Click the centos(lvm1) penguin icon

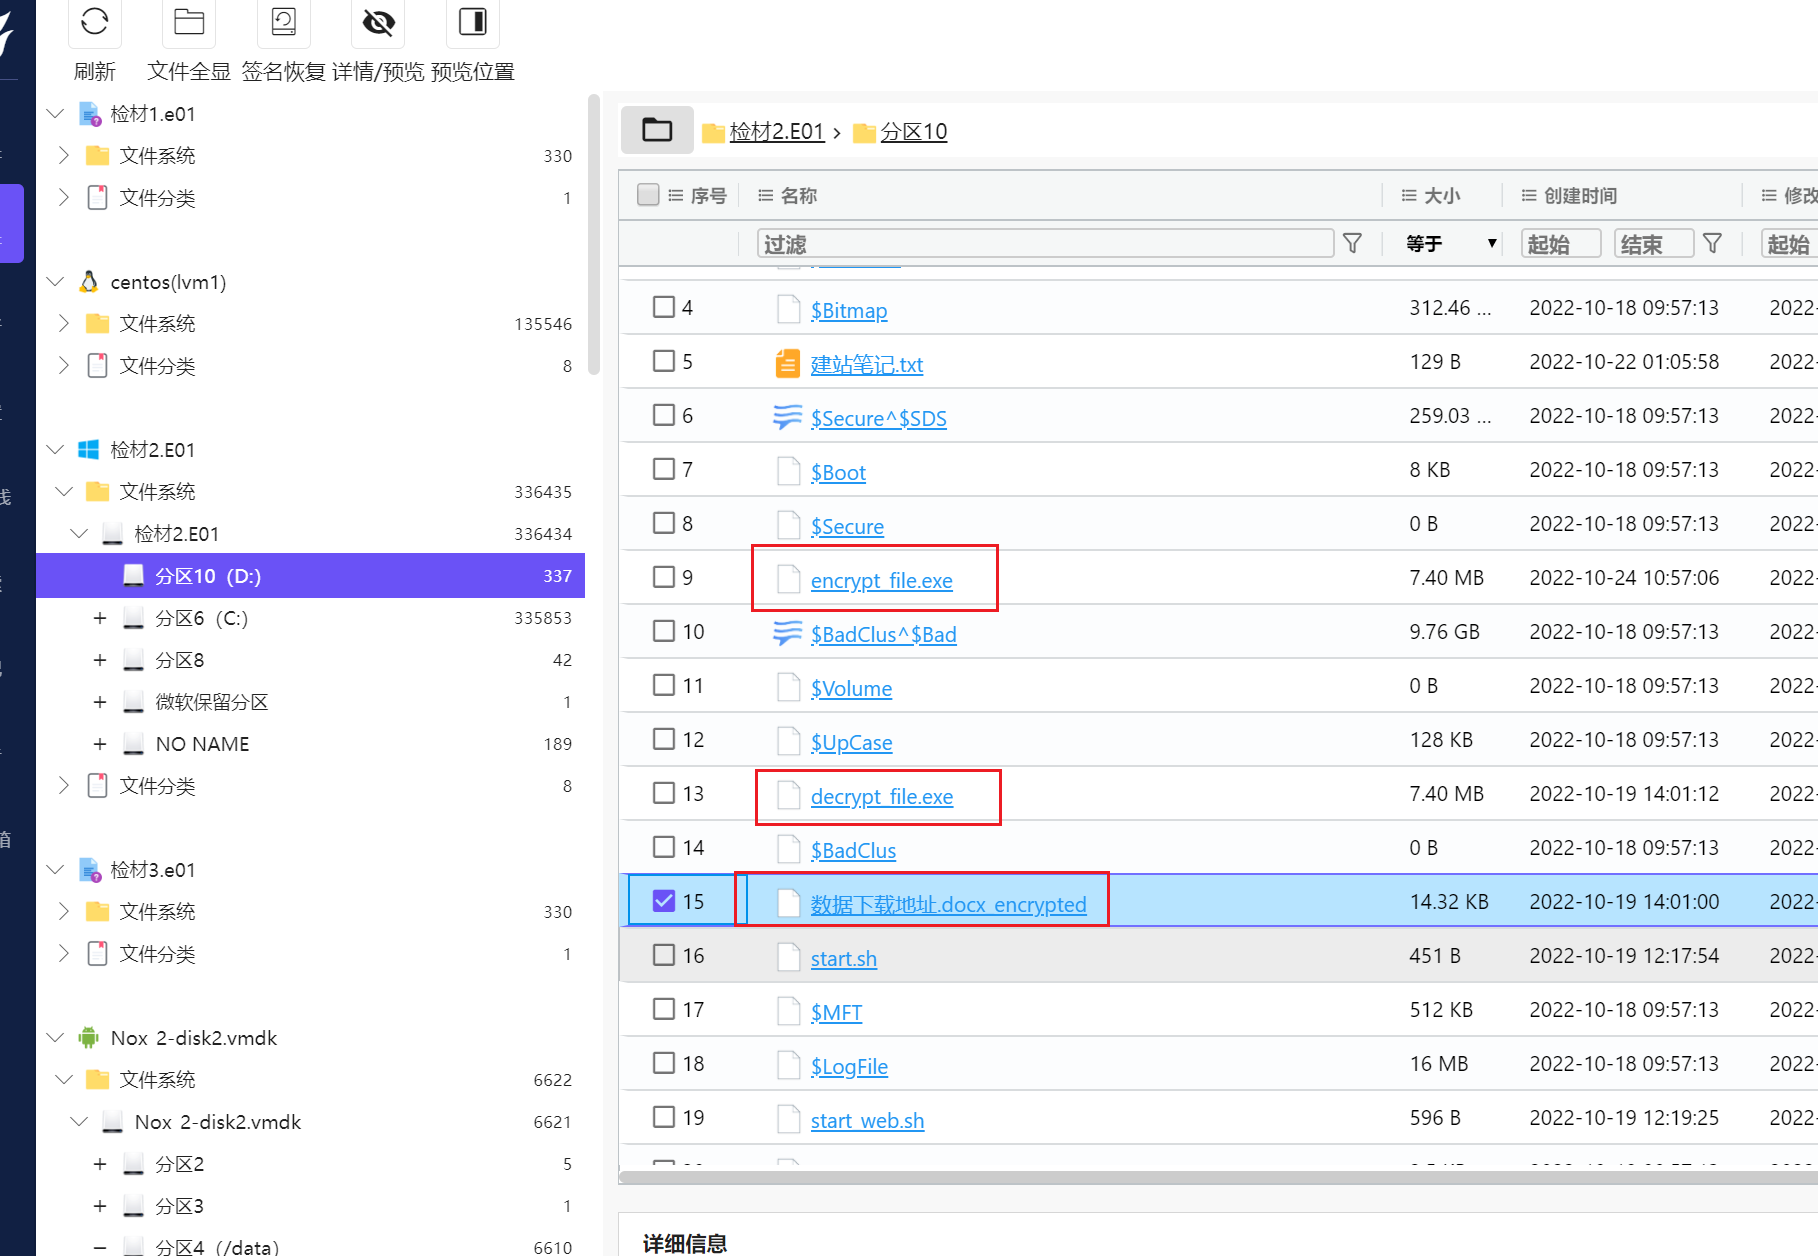point(89,282)
